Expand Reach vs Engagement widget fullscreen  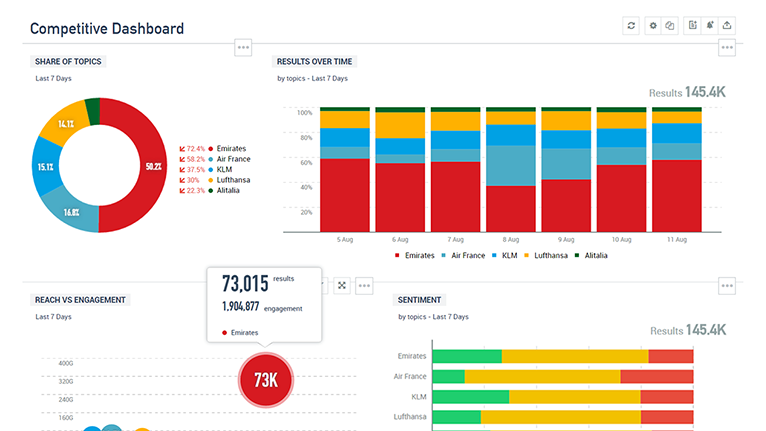click(342, 285)
